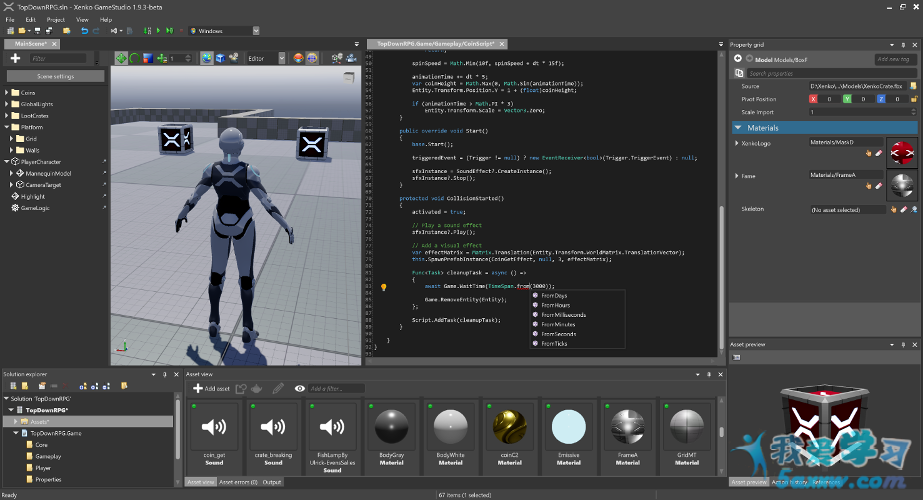Image resolution: width=923 pixels, height=500 pixels.
Task: Click the back arrow in Property grid
Action: coord(738,58)
